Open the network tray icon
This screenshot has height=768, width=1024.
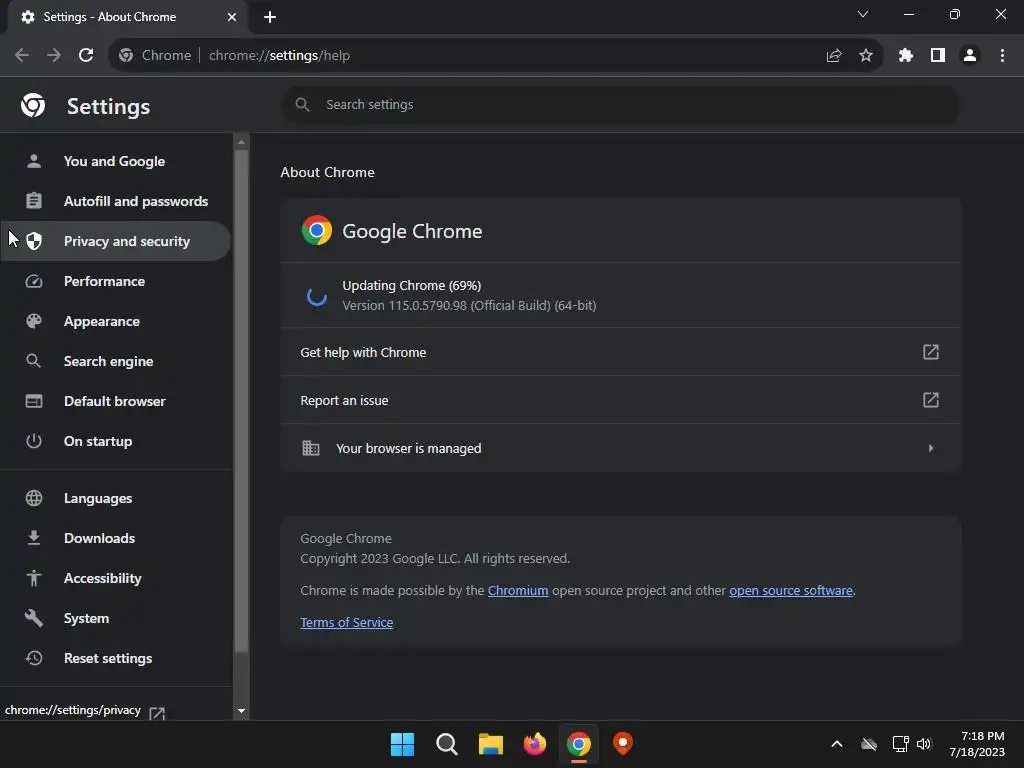pyautogui.click(x=901, y=744)
